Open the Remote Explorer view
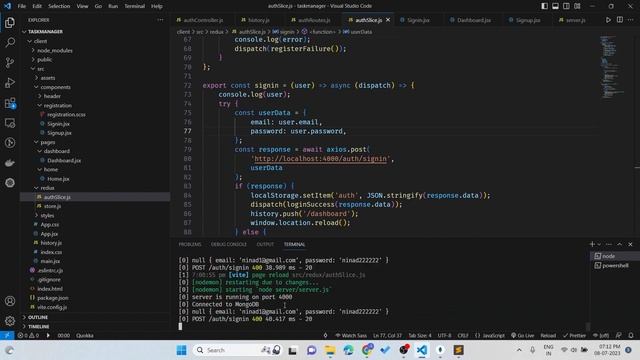The height and width of the screenshot is (360, 640). tap(10, 123)
